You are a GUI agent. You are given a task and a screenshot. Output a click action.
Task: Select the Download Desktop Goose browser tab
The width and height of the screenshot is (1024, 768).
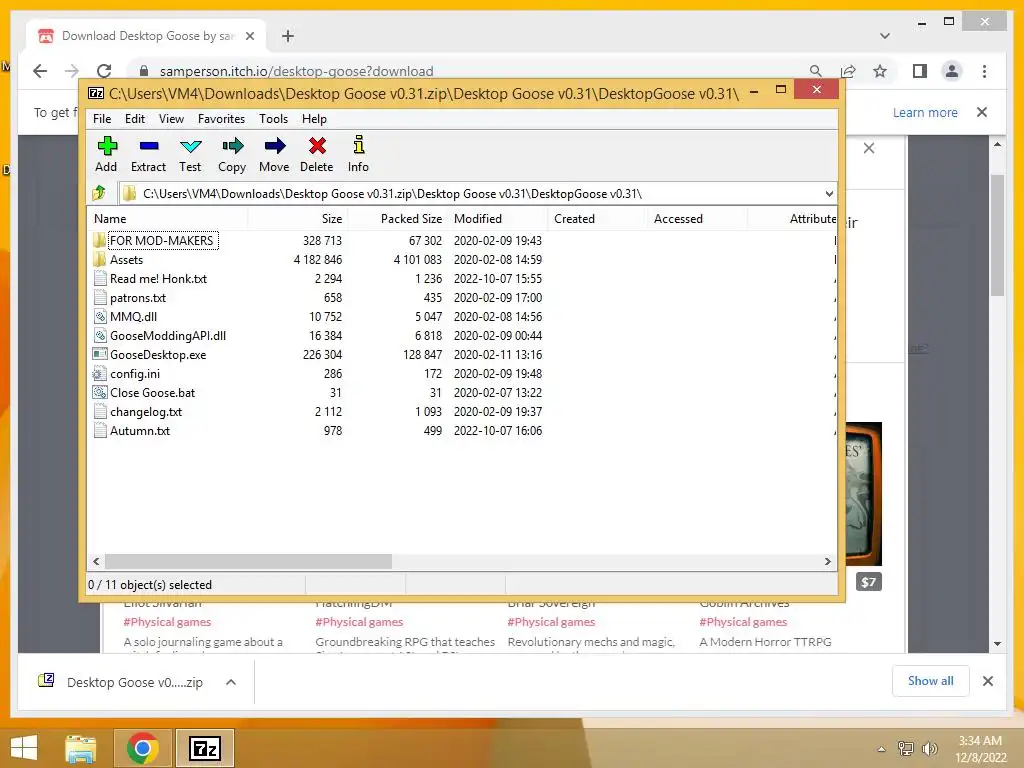(147, 36)
